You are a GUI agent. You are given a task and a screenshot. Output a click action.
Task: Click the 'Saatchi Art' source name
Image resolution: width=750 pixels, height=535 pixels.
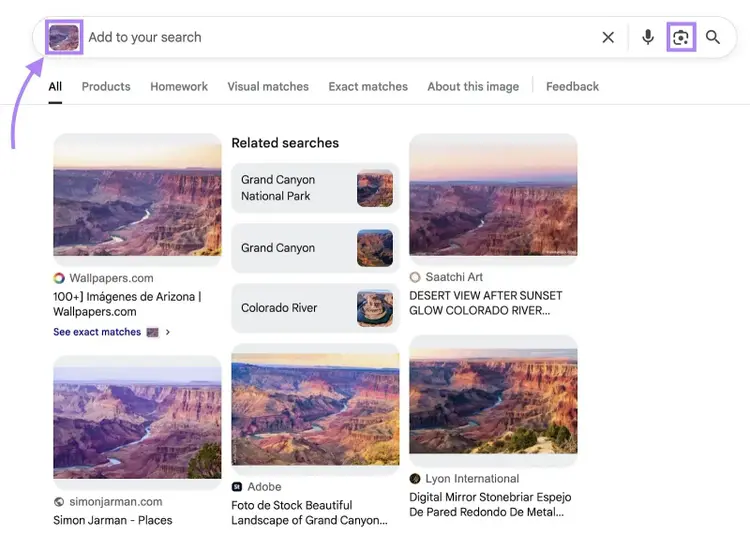point(454,277)
